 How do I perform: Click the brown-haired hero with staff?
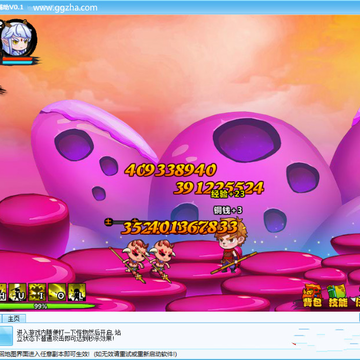[232, 246]
